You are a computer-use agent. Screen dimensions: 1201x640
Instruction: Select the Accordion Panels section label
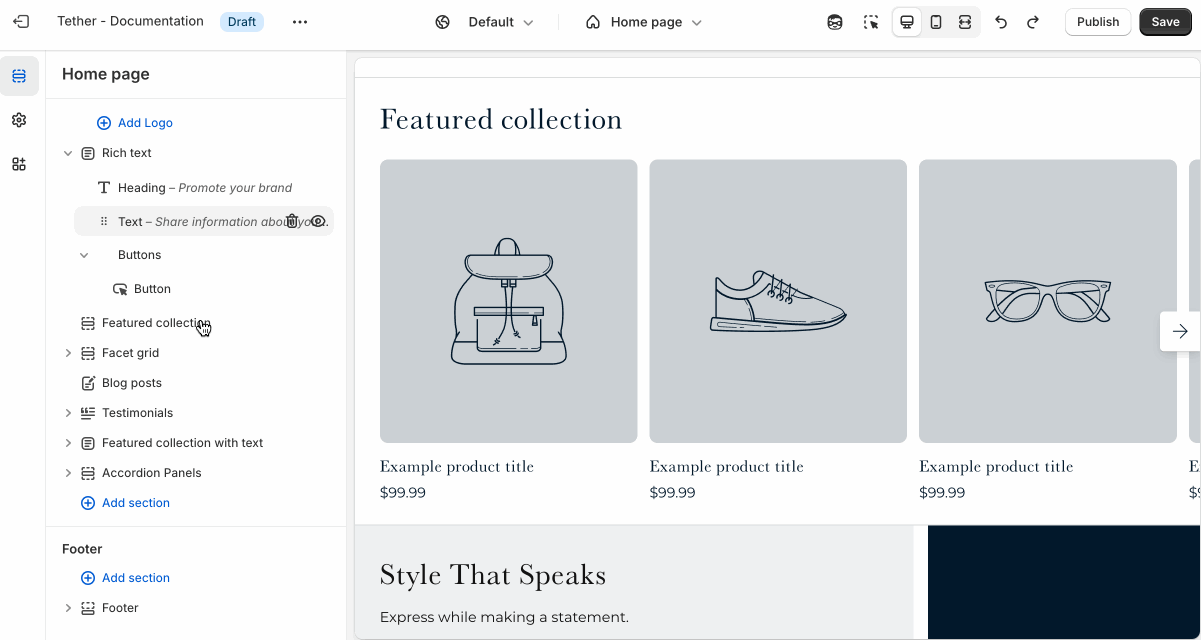point(151,473)
